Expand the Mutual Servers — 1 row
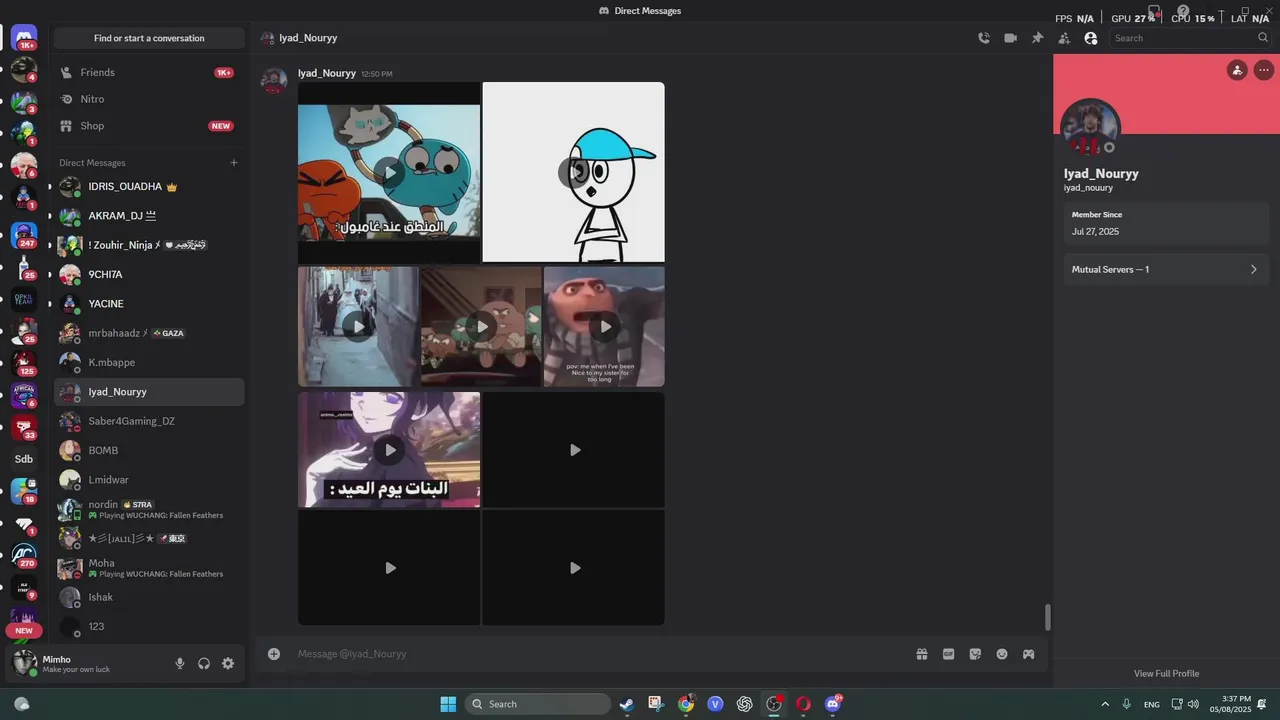 tap(1165, 269)
